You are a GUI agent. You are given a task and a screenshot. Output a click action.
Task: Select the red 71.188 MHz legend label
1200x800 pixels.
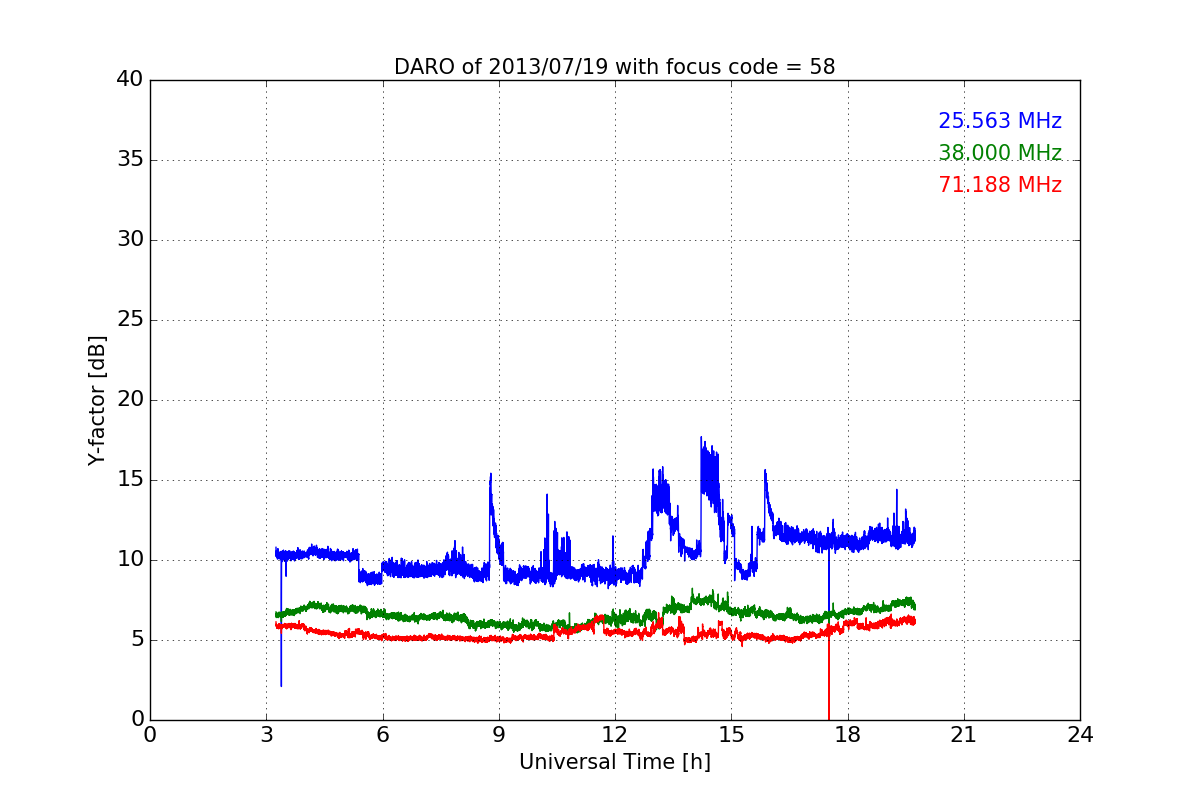tap(1000, 185)
